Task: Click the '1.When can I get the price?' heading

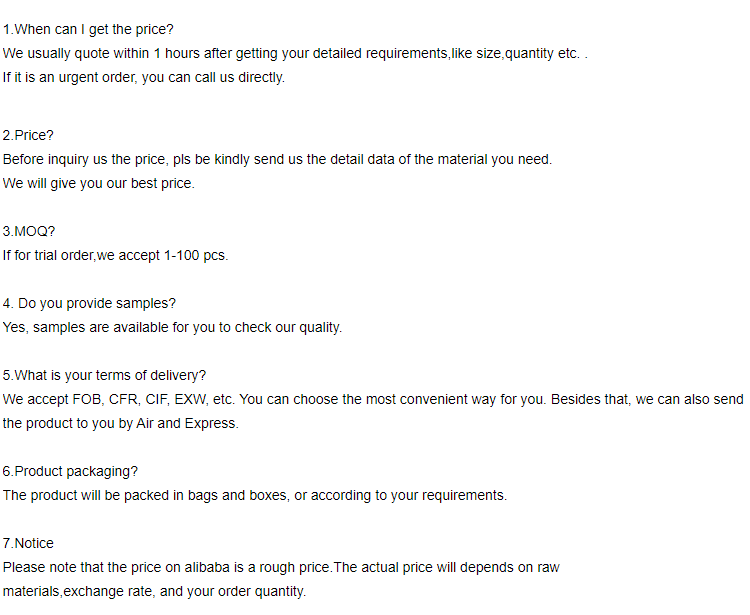Action: 88,29
